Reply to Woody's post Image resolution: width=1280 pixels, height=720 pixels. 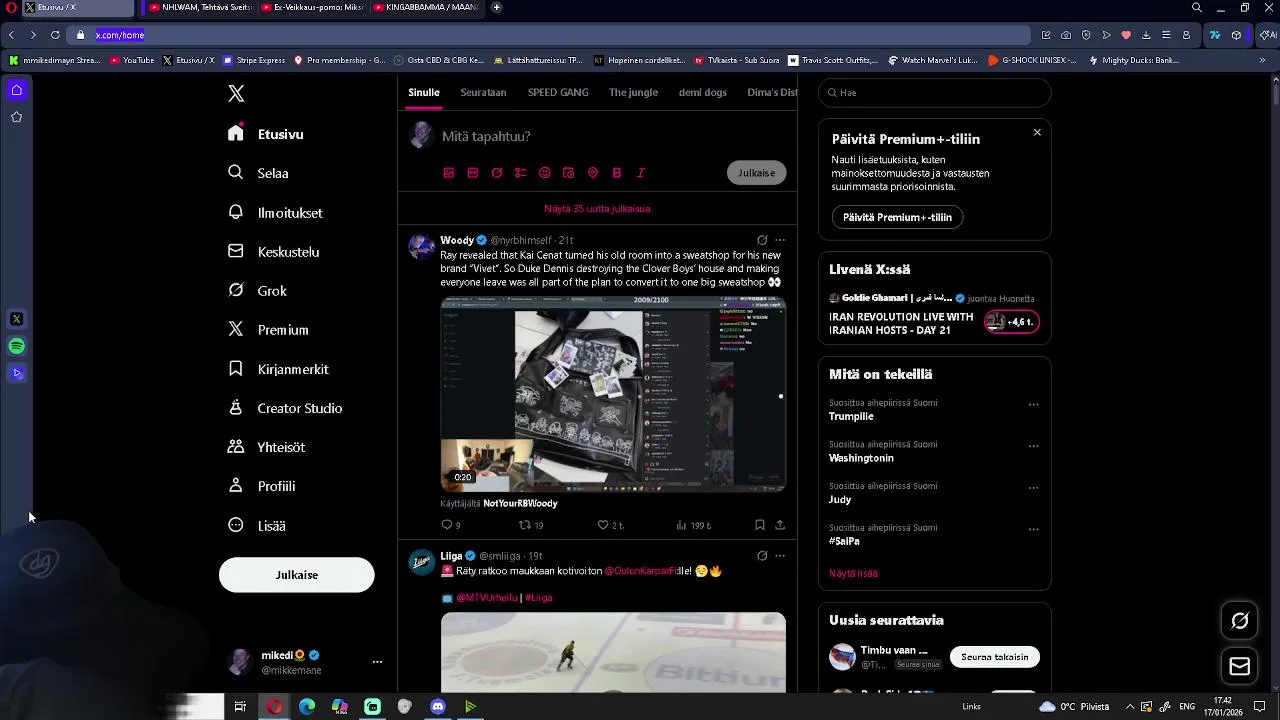pyautogui.click(x=450, y=525)
